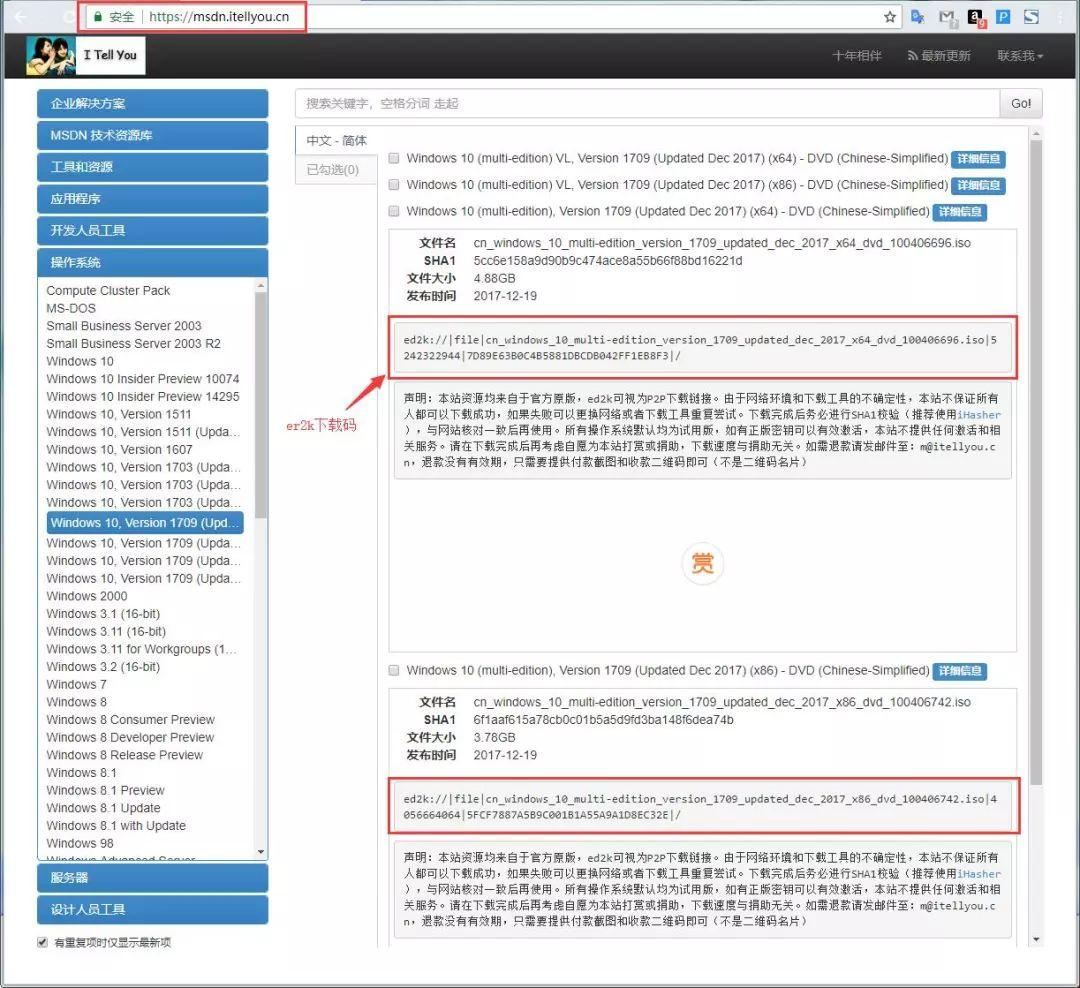Select highlighted Windows 10, Version 1709 item
1080x988 pixels.
tap(145, 523)
